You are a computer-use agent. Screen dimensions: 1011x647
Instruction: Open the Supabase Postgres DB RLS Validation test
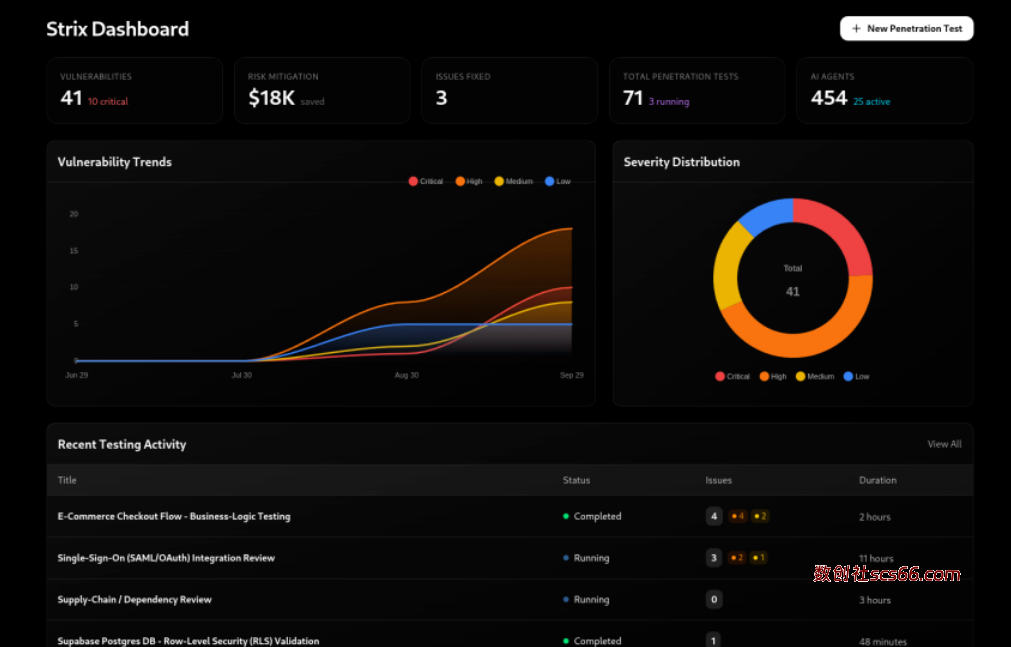(188, 640)
